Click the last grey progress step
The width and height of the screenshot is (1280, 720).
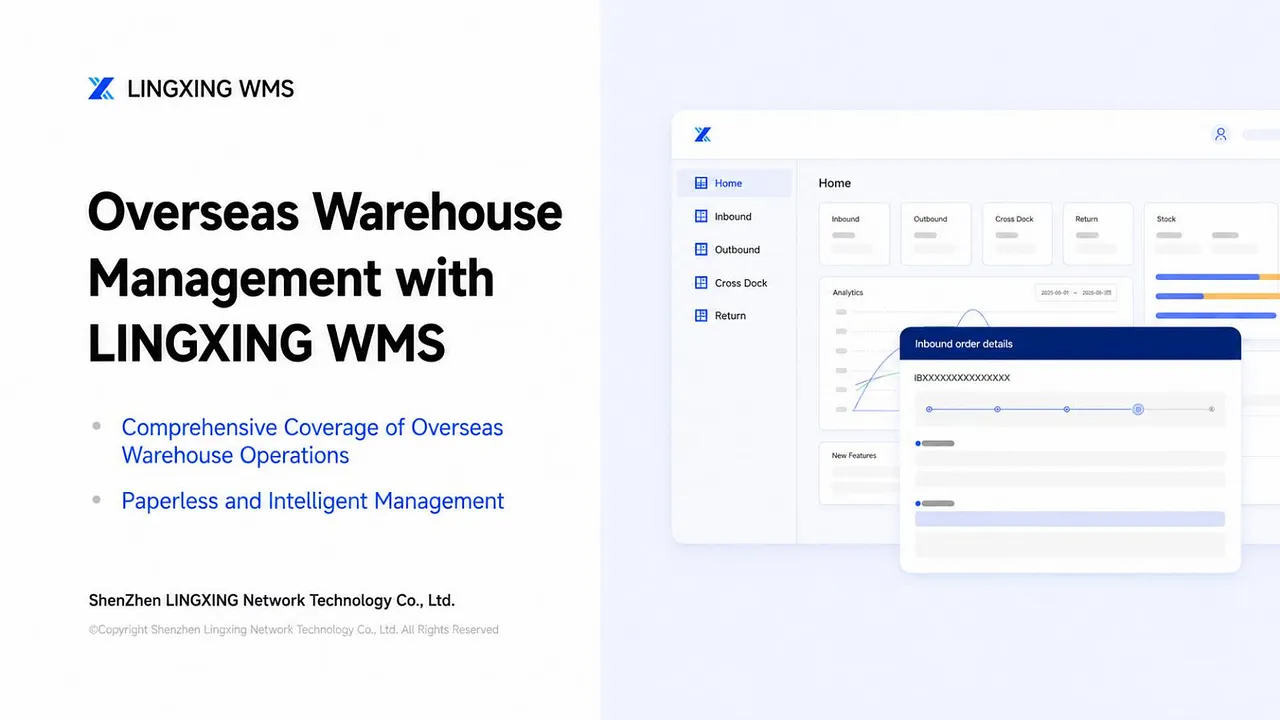click(1211, 409)
